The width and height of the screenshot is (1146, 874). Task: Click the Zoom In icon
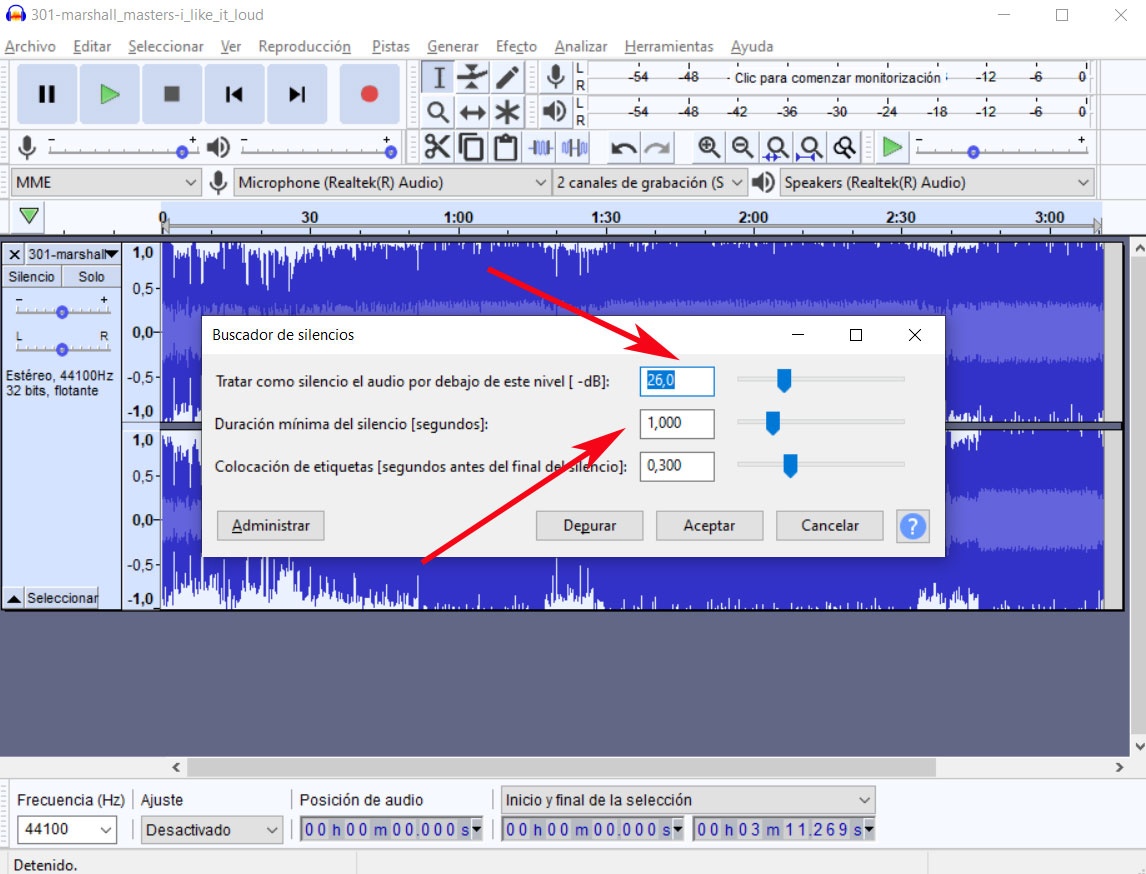(708, 148)
